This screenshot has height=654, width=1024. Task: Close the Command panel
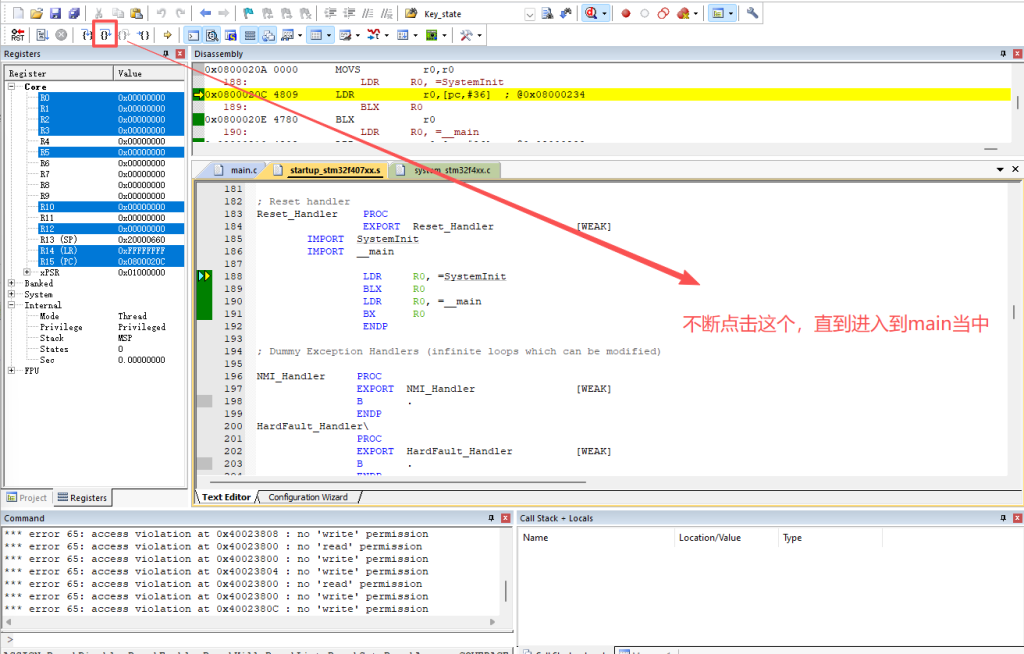[x=506, y=518]
